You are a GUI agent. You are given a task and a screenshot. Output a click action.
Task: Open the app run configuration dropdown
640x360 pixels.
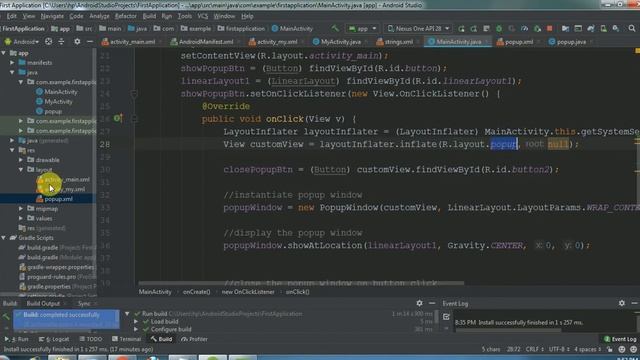click(x=362, y=29)
